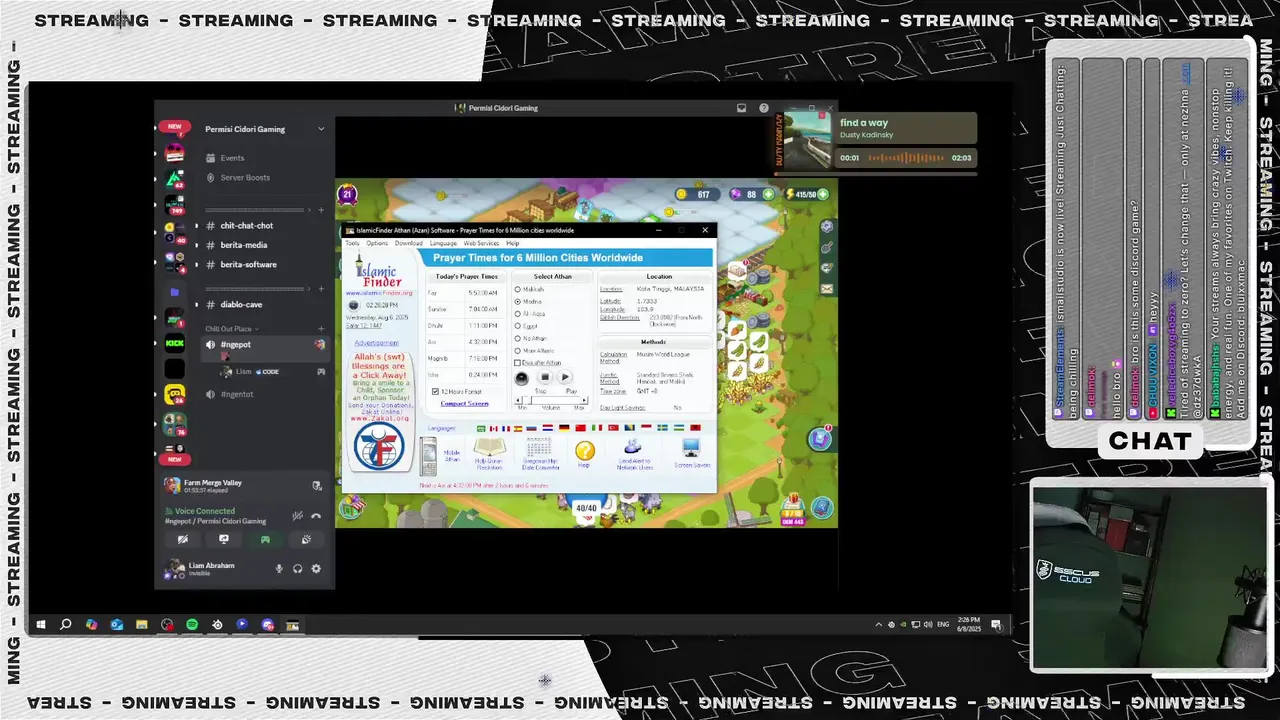Open the Screen Savers monitor icon

[691, 448]
